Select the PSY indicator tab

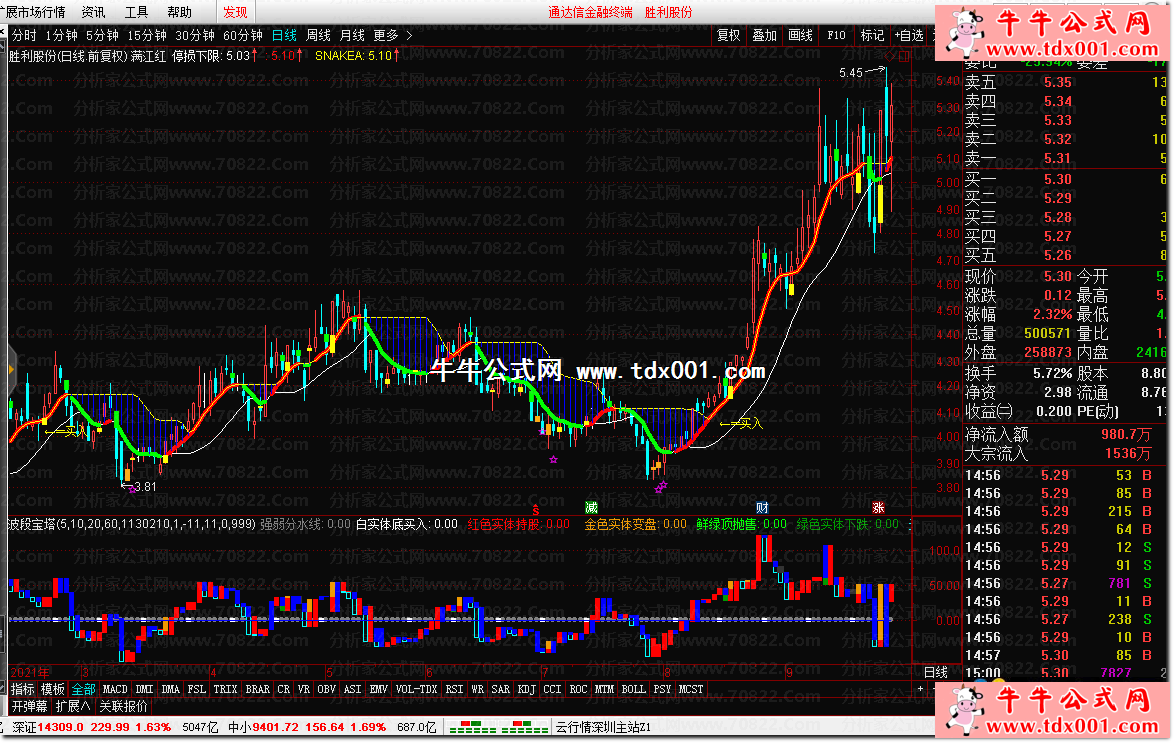pyautogui.click(x=662, y=689)
